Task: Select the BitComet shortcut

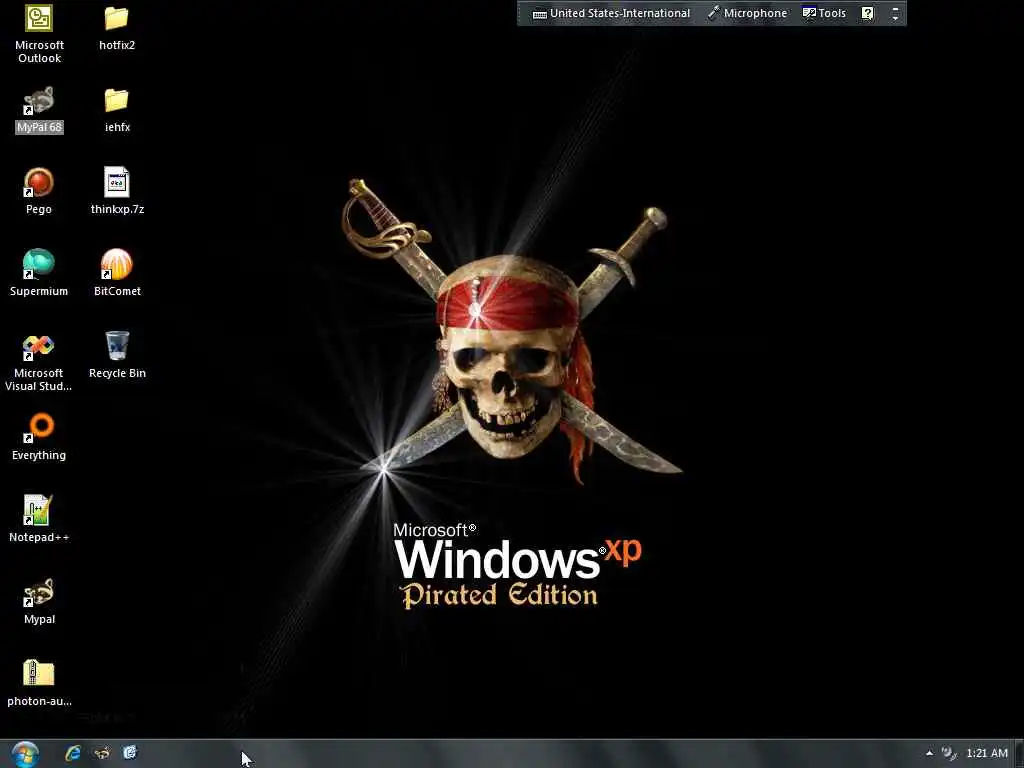Action: pyautogui.click(x=117, y=274)
